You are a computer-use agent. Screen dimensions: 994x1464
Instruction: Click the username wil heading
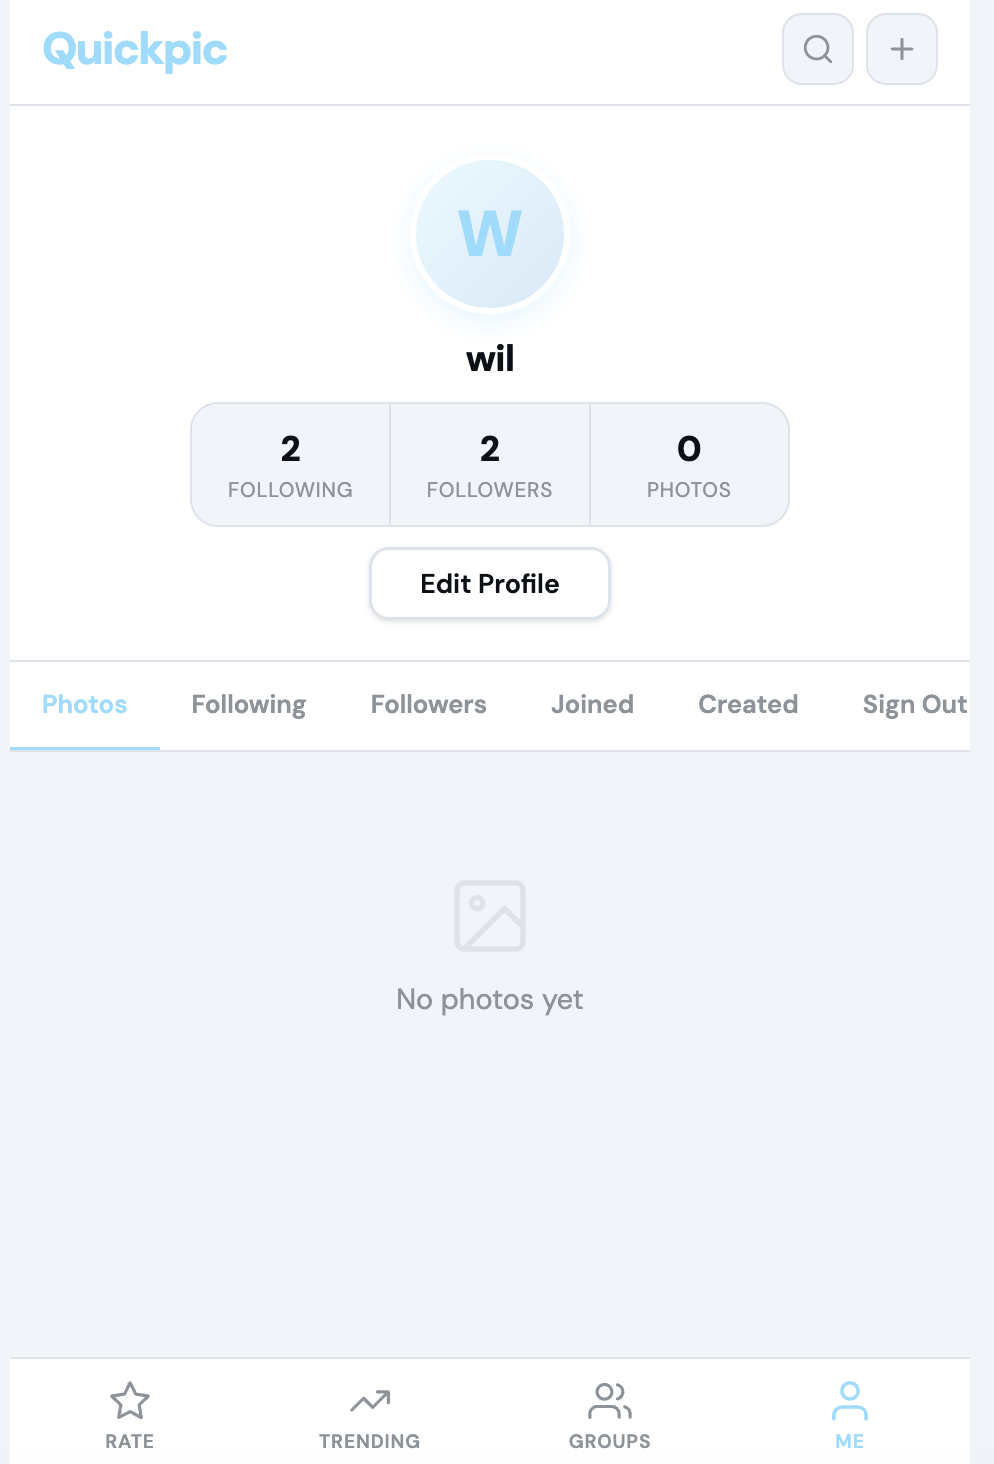tap(490, 358)
